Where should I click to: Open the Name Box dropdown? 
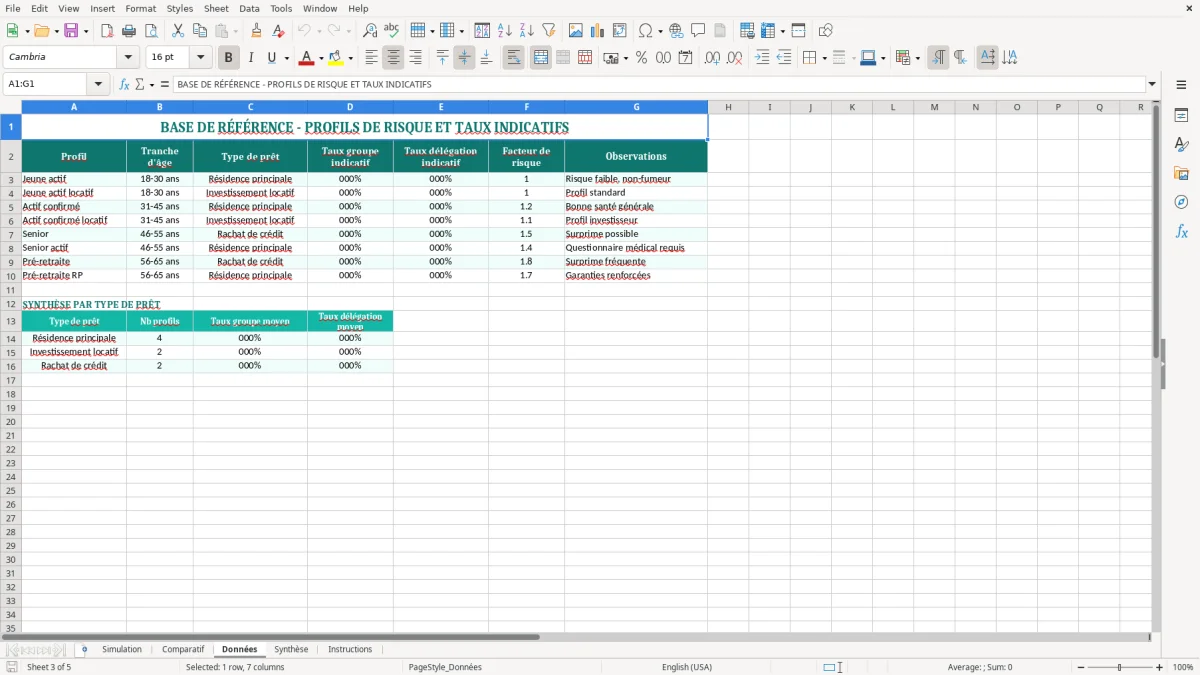coord(98,85)
